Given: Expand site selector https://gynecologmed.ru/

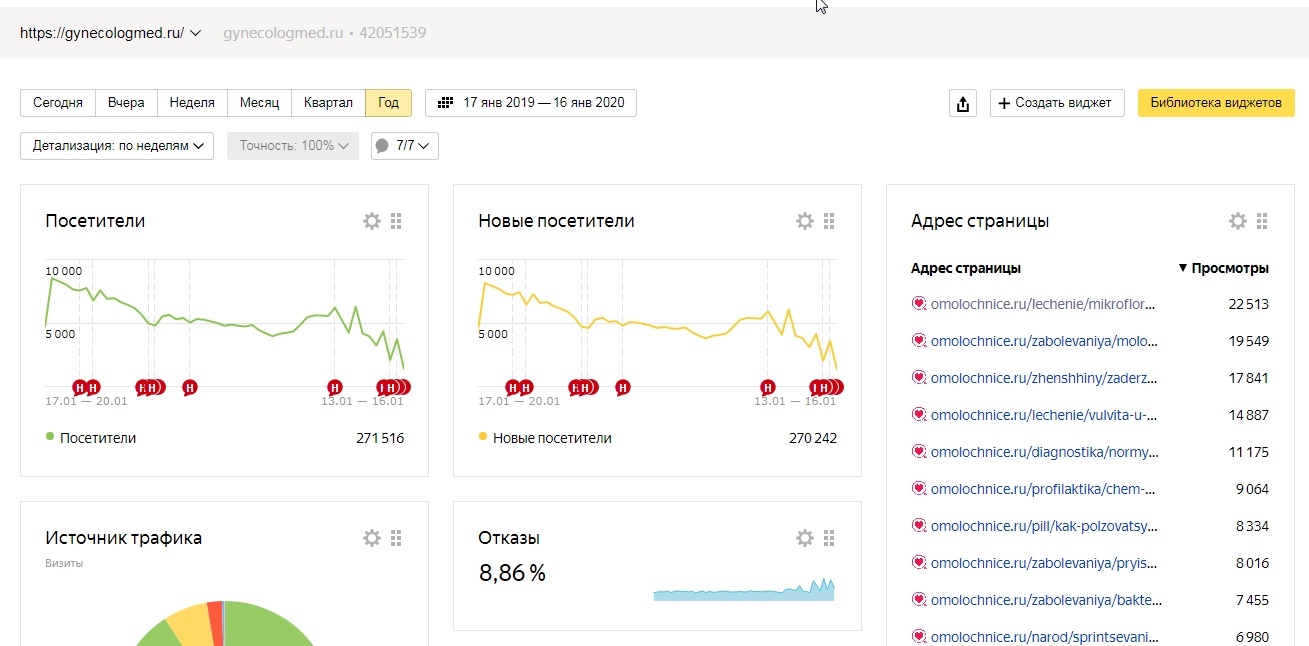Looking at the screenshot, I should point(111,33).
